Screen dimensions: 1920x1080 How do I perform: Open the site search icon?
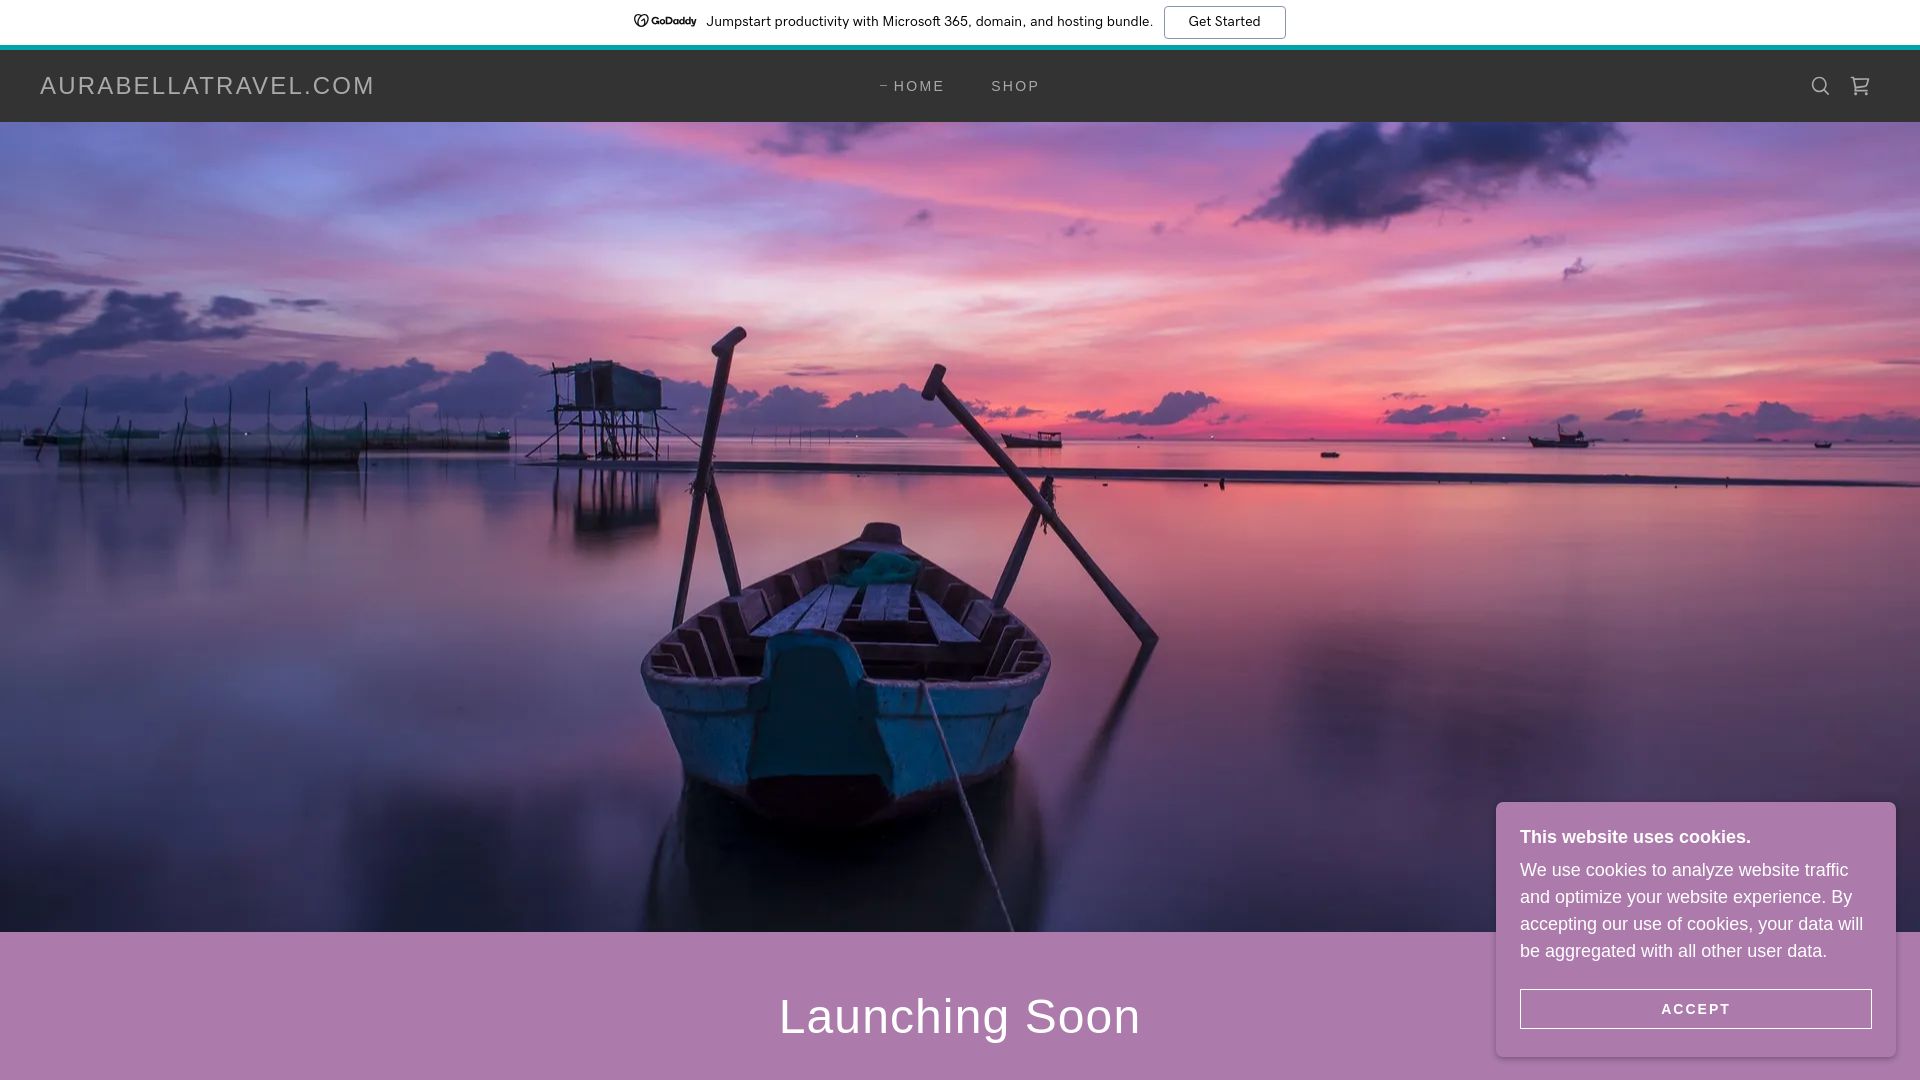pyautogui.click(x=1820, y=86)
